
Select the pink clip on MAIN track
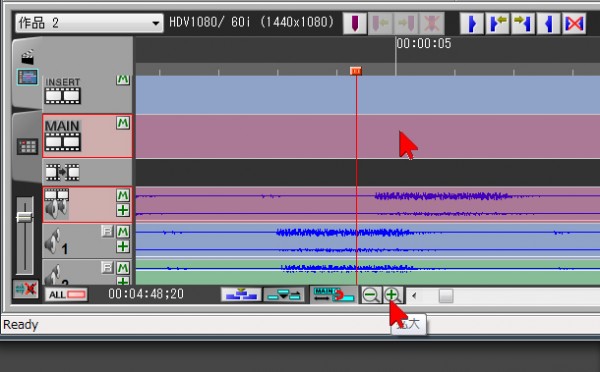click(x=368, y=137)
